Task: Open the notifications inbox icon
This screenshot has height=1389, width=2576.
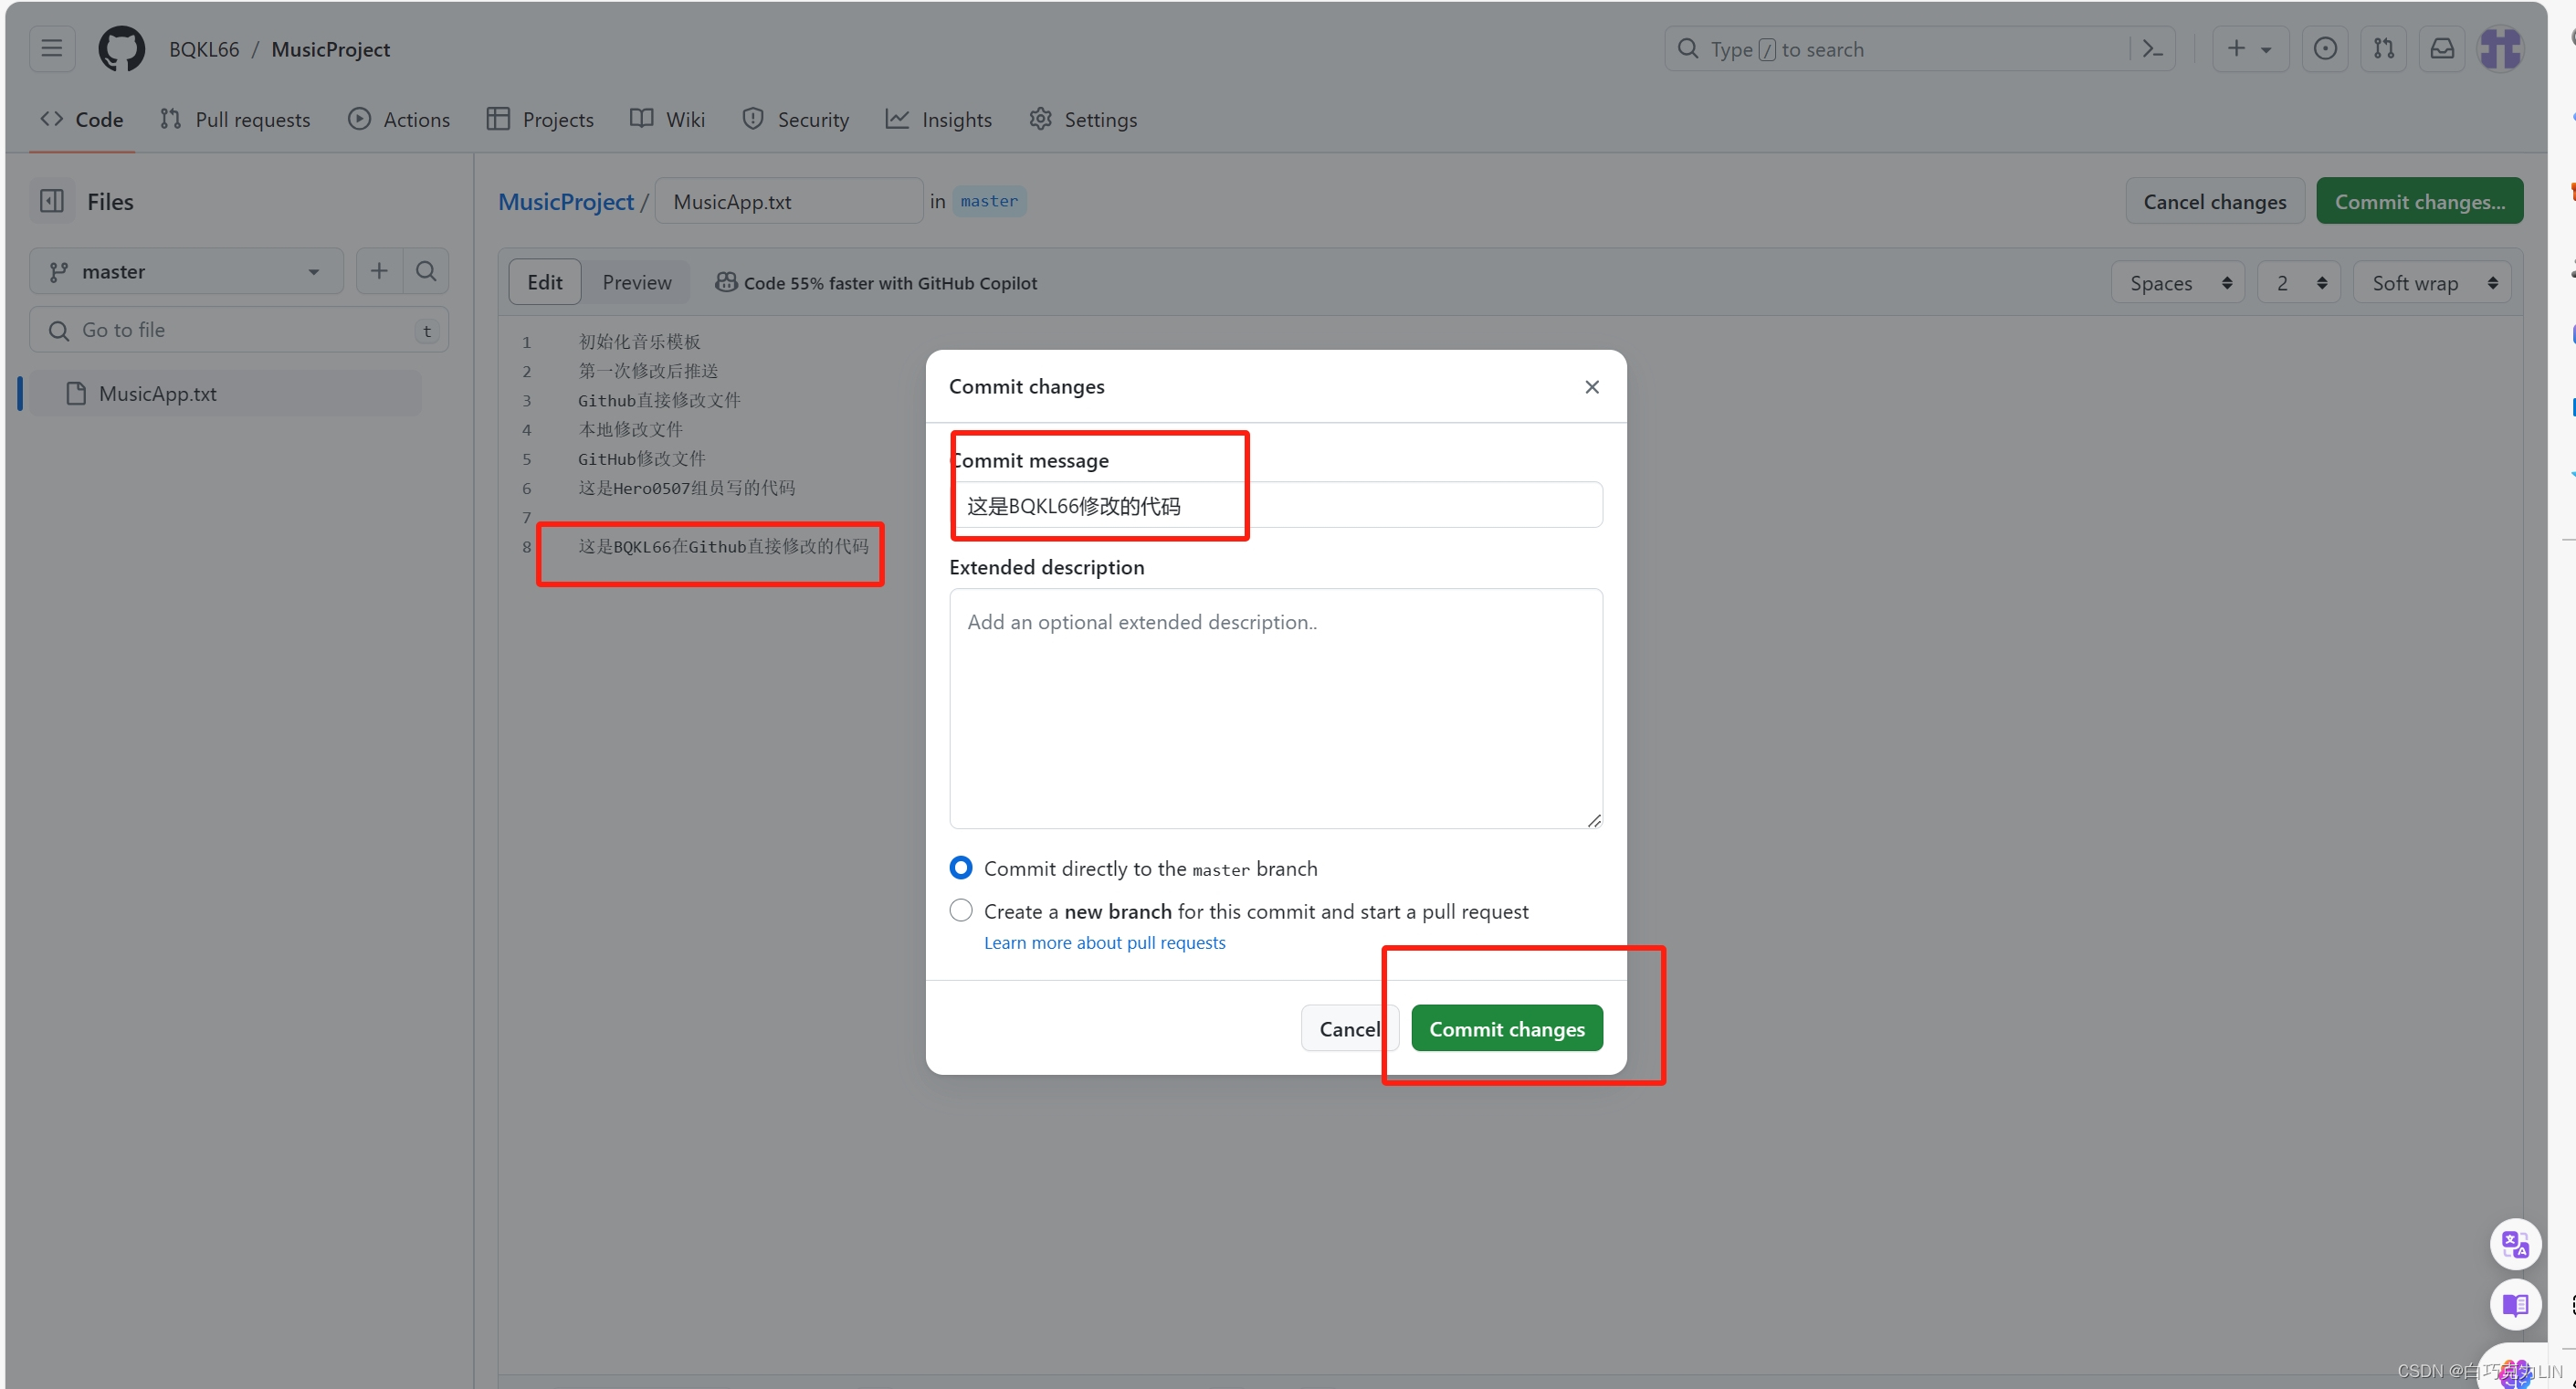Action: pos(2442,48)
